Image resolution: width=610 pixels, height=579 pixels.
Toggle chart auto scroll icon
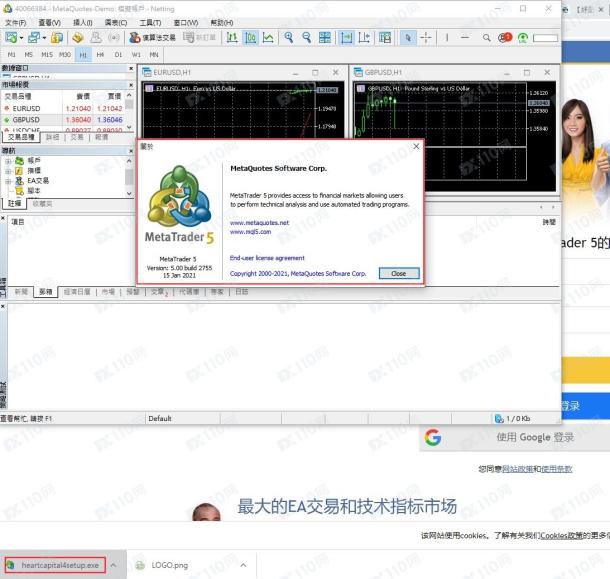pos(346,38)
